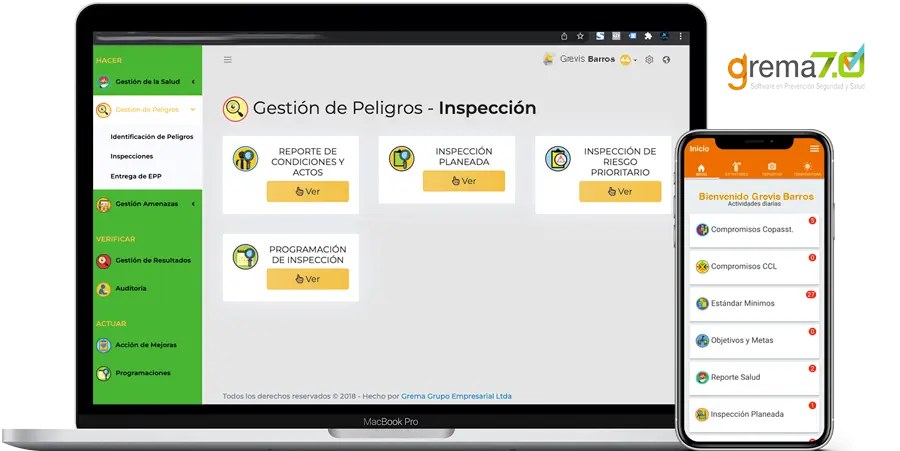Expand the Gestión Amenazas chevron
Viewport: 900px width, 451px height.
coord(193,204)
